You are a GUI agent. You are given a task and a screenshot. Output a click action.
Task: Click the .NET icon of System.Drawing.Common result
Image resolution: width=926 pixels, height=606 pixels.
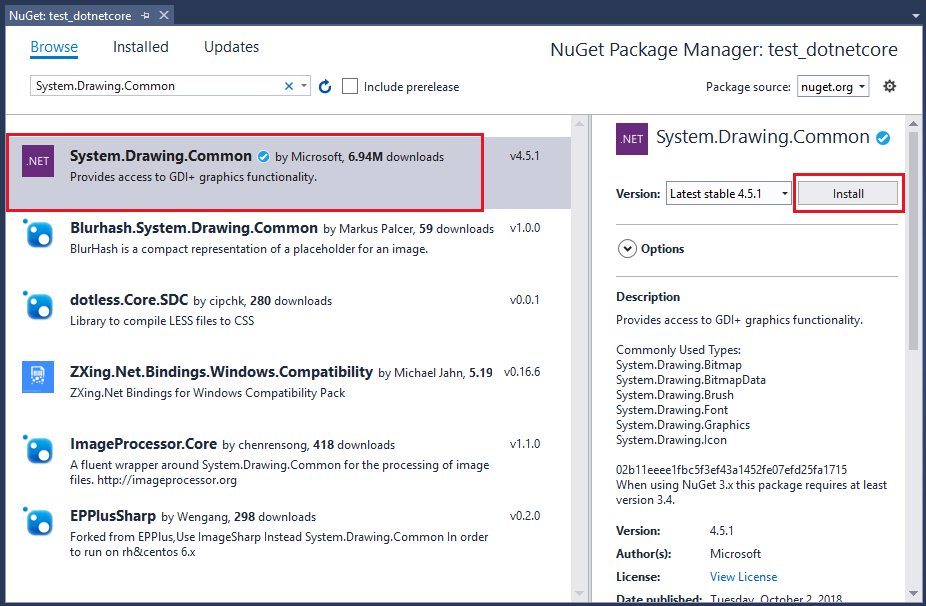coord(38,161)
